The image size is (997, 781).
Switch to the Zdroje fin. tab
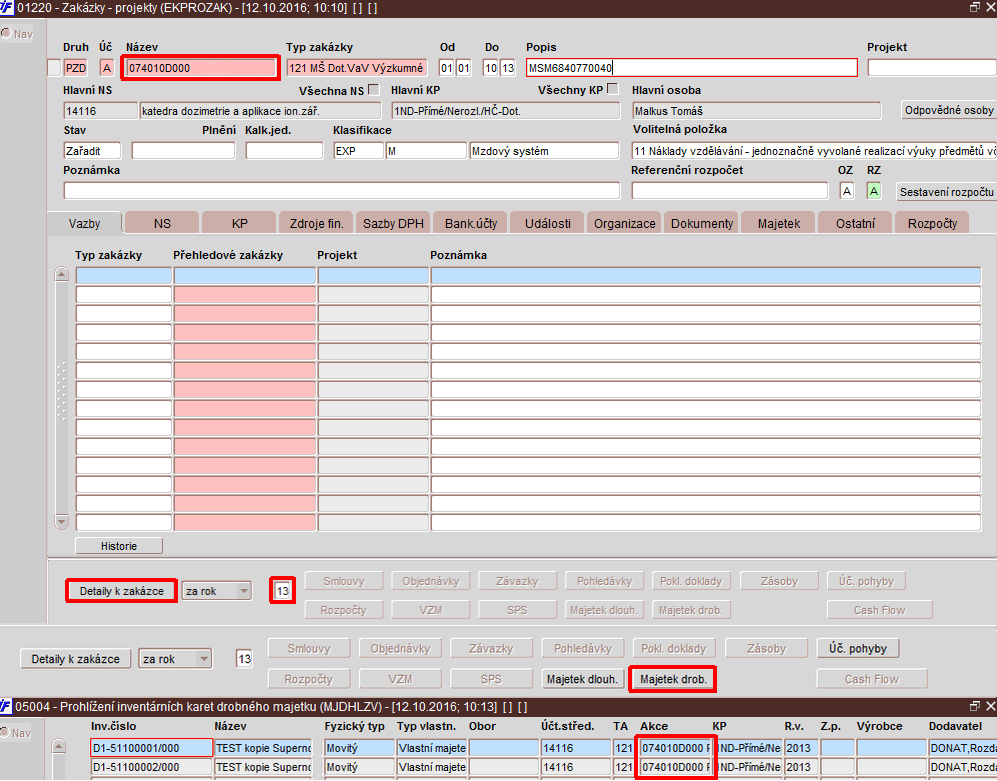tap(317, 223)
